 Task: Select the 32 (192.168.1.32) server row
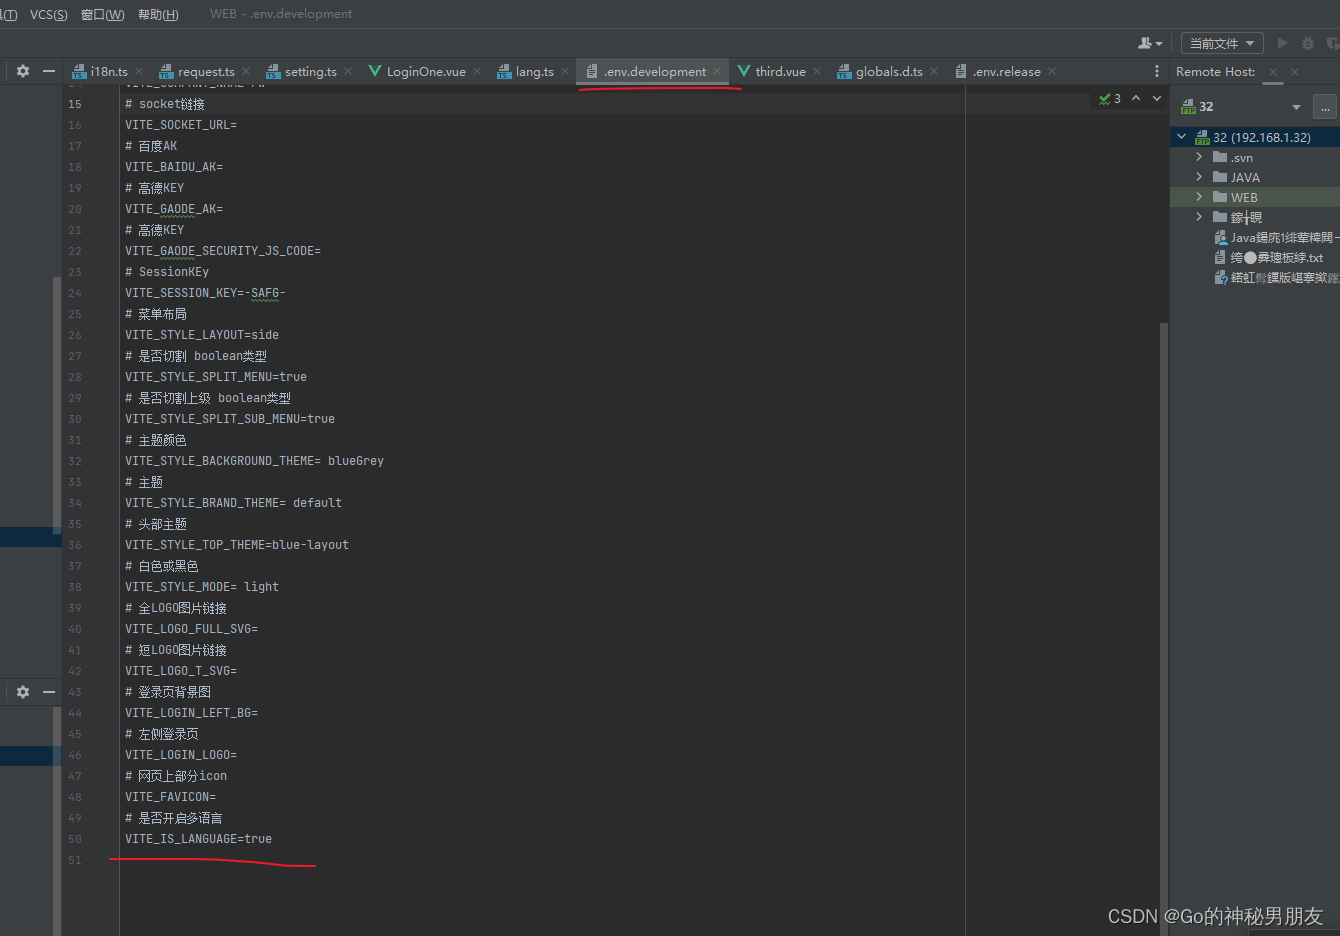point(1255,137)
